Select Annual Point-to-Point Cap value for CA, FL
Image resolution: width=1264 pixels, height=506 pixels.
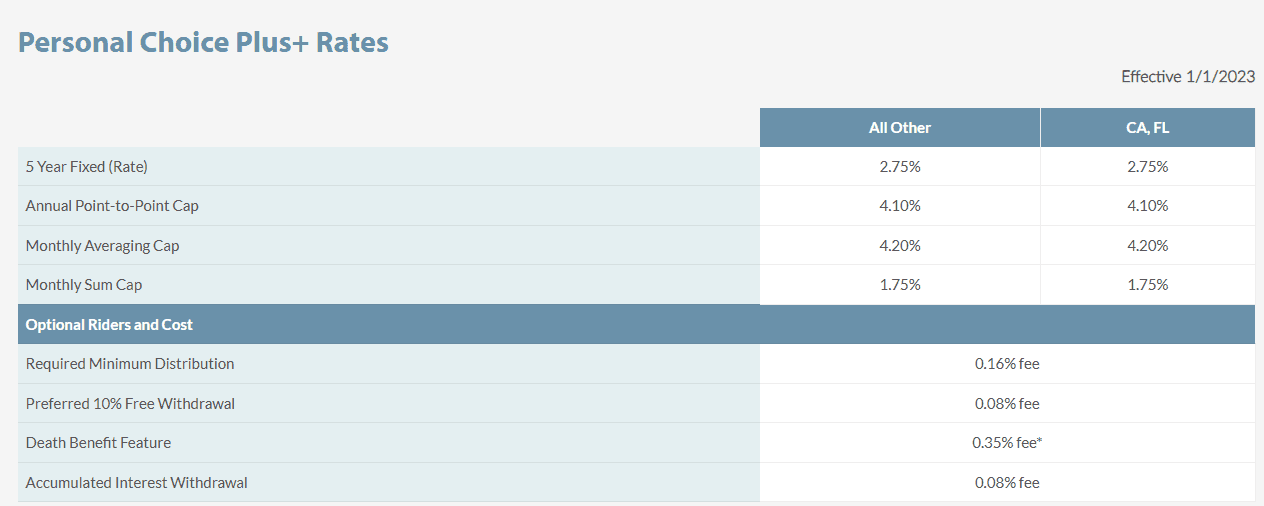tap(1147, 206)
